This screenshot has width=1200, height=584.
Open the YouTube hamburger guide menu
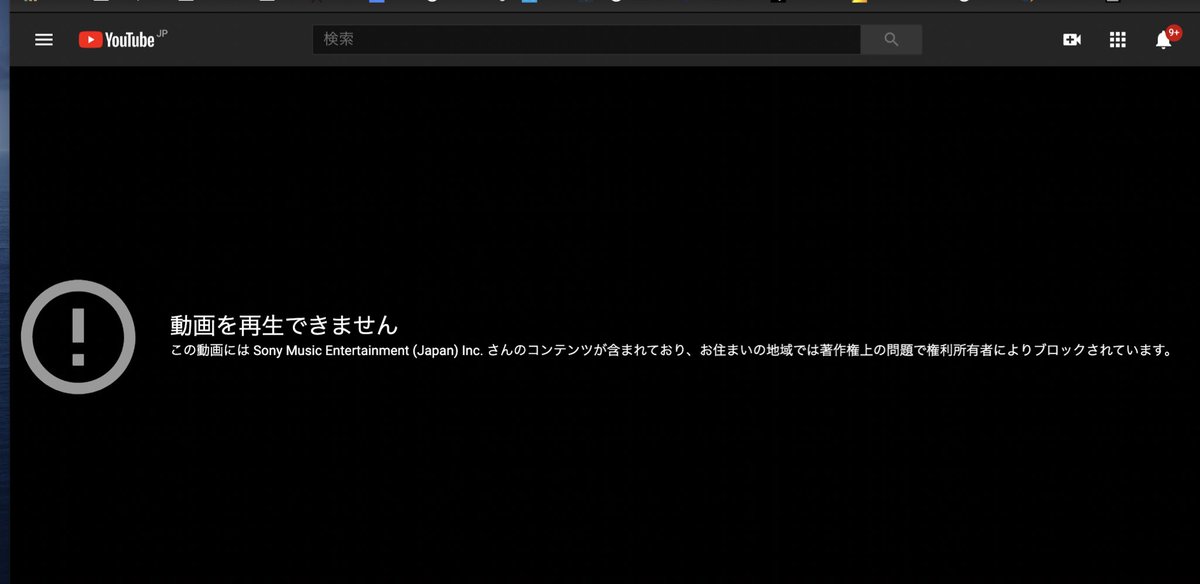[44, 40]
